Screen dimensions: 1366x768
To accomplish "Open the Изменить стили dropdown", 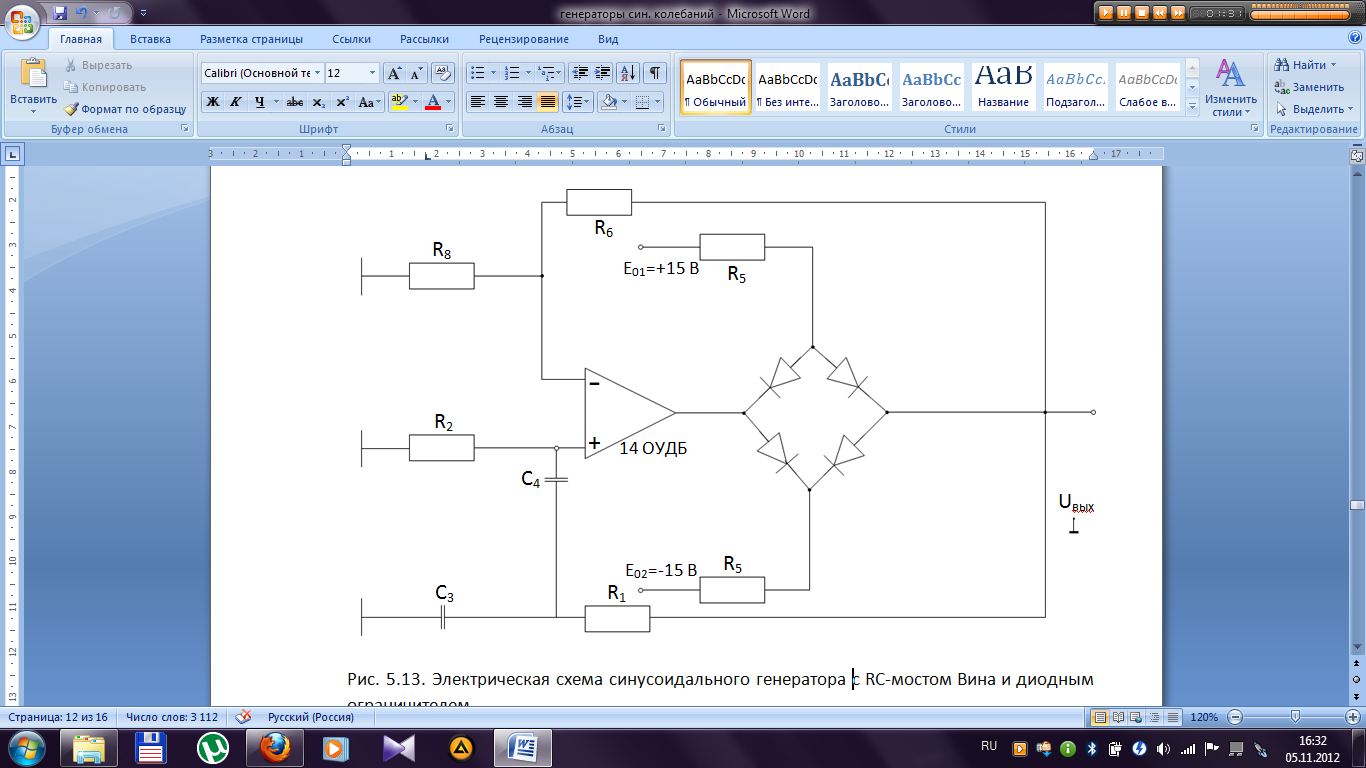I will point(1230,88).
